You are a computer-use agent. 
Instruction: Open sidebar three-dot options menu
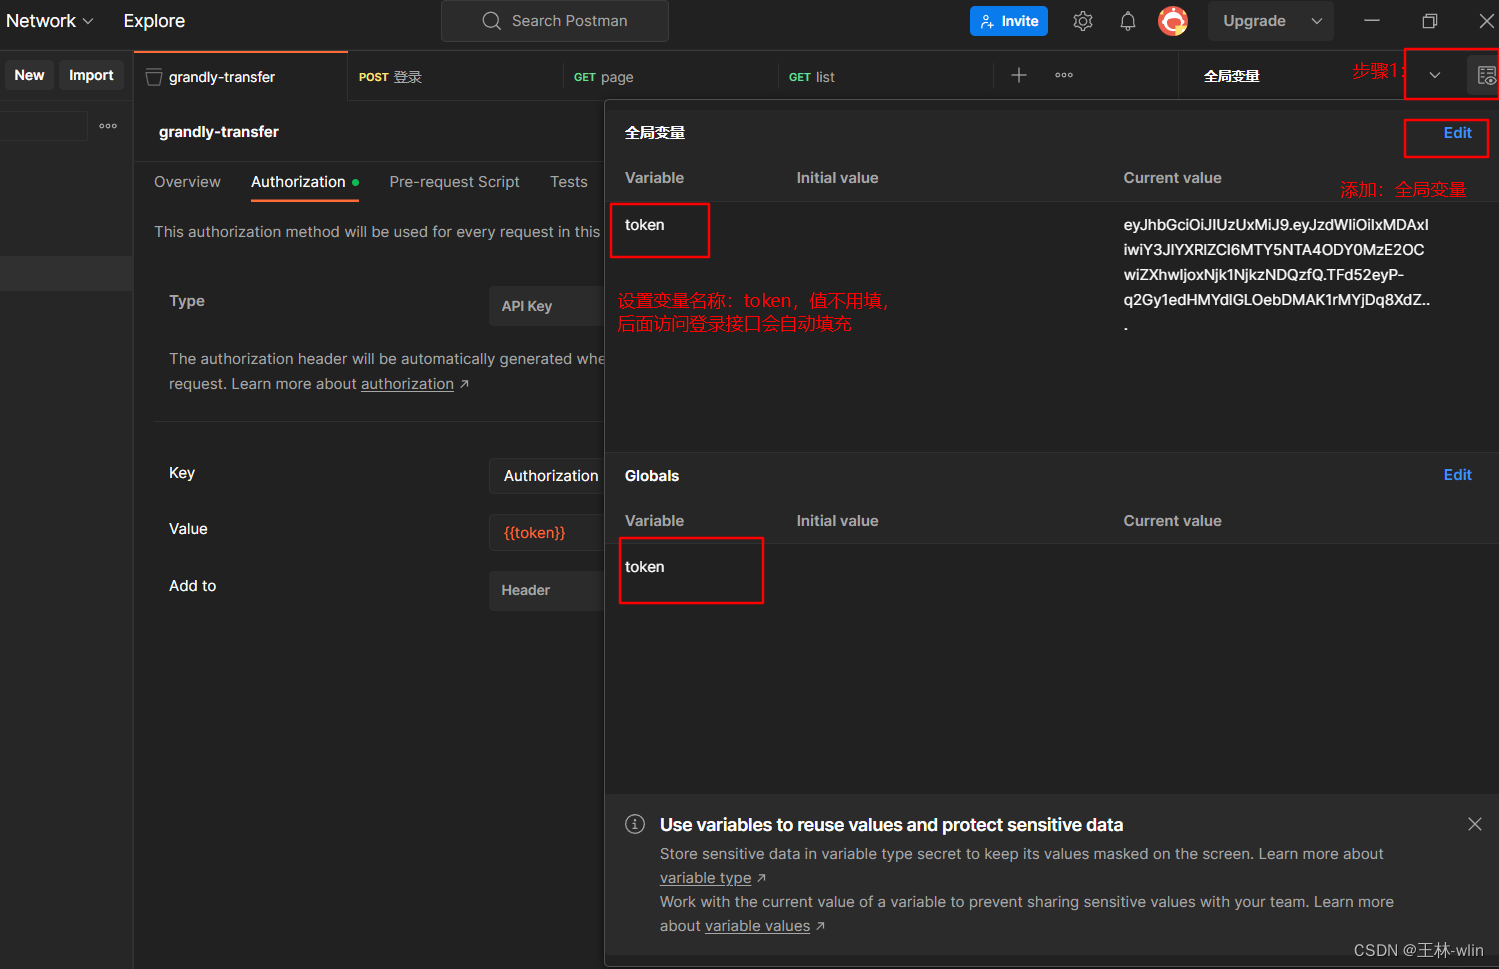coord(108,126)
